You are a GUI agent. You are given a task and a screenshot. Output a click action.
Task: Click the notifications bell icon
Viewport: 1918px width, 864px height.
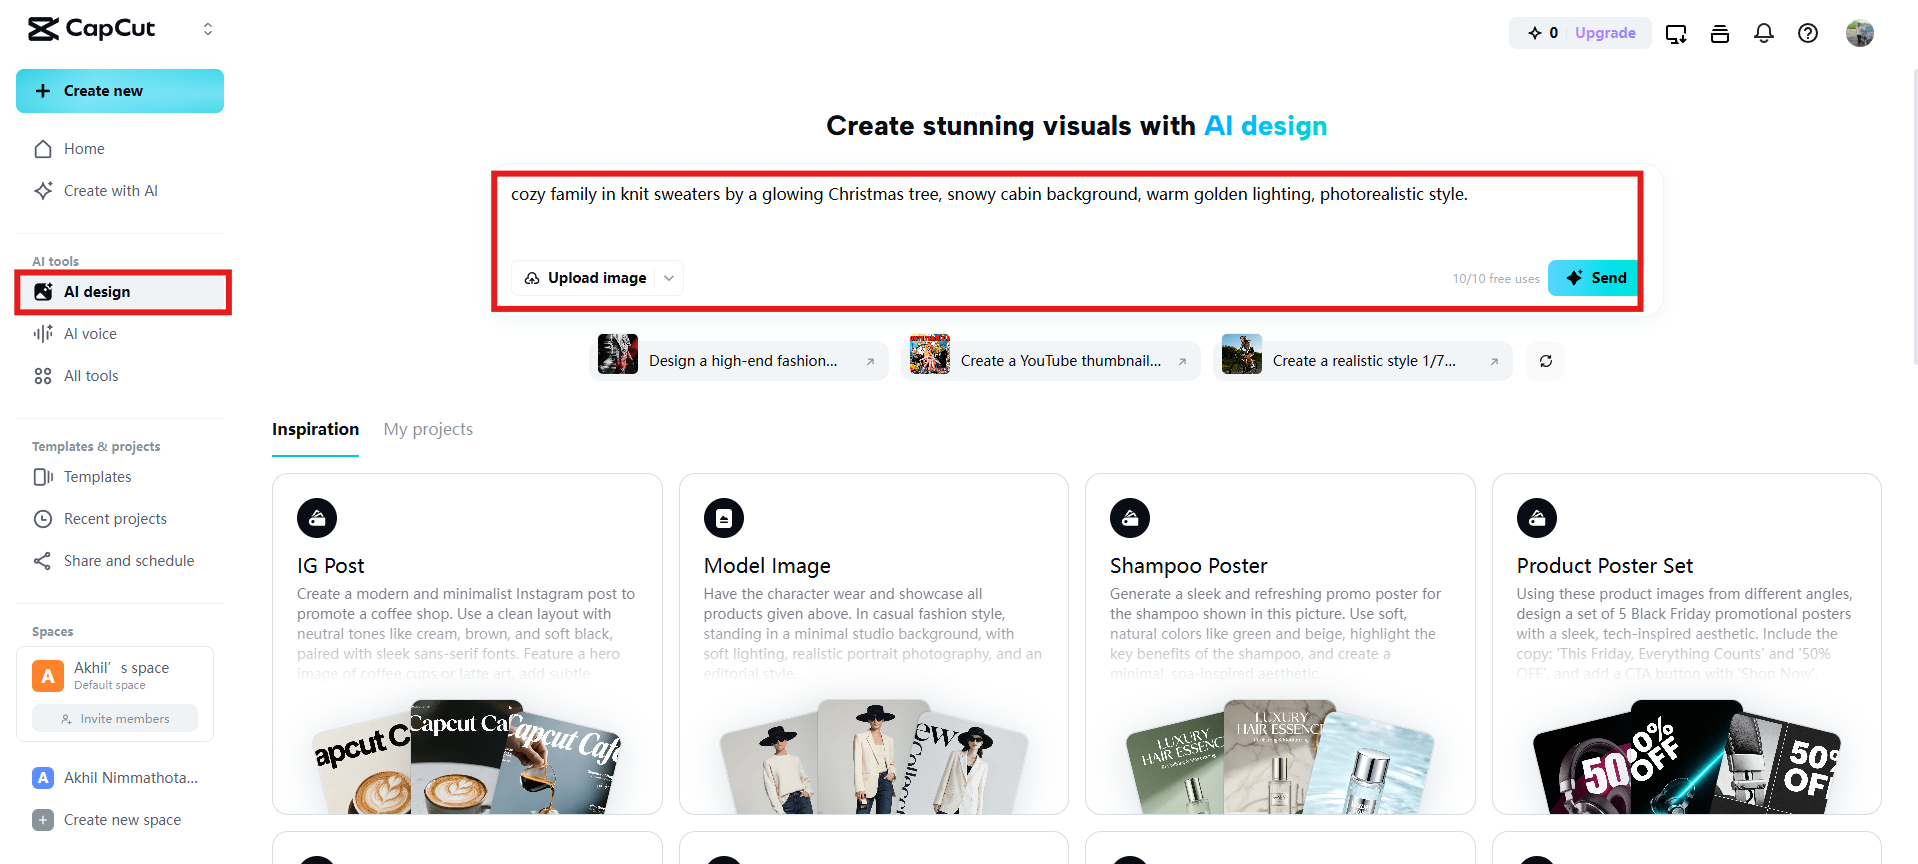(1764, 33)
